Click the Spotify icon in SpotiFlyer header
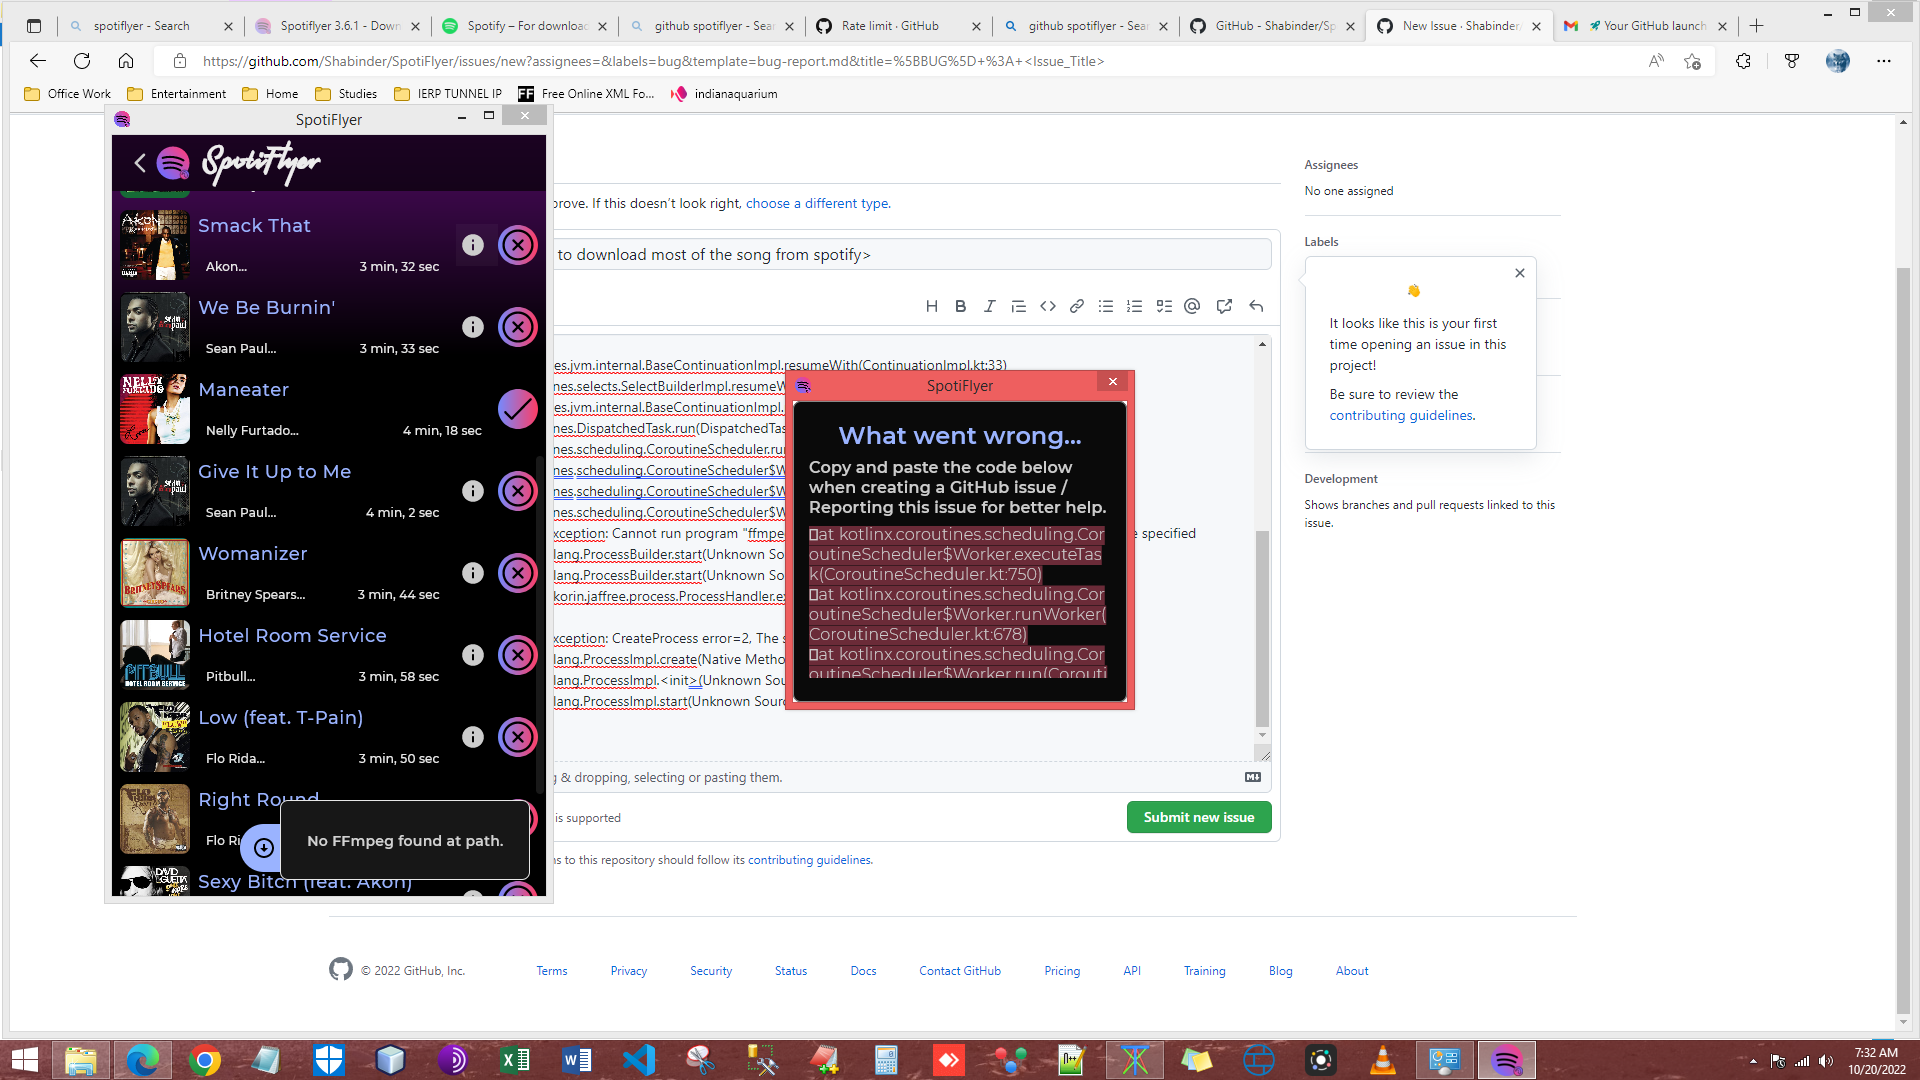Screen dimensions: 1920x1080 [173, 162]
